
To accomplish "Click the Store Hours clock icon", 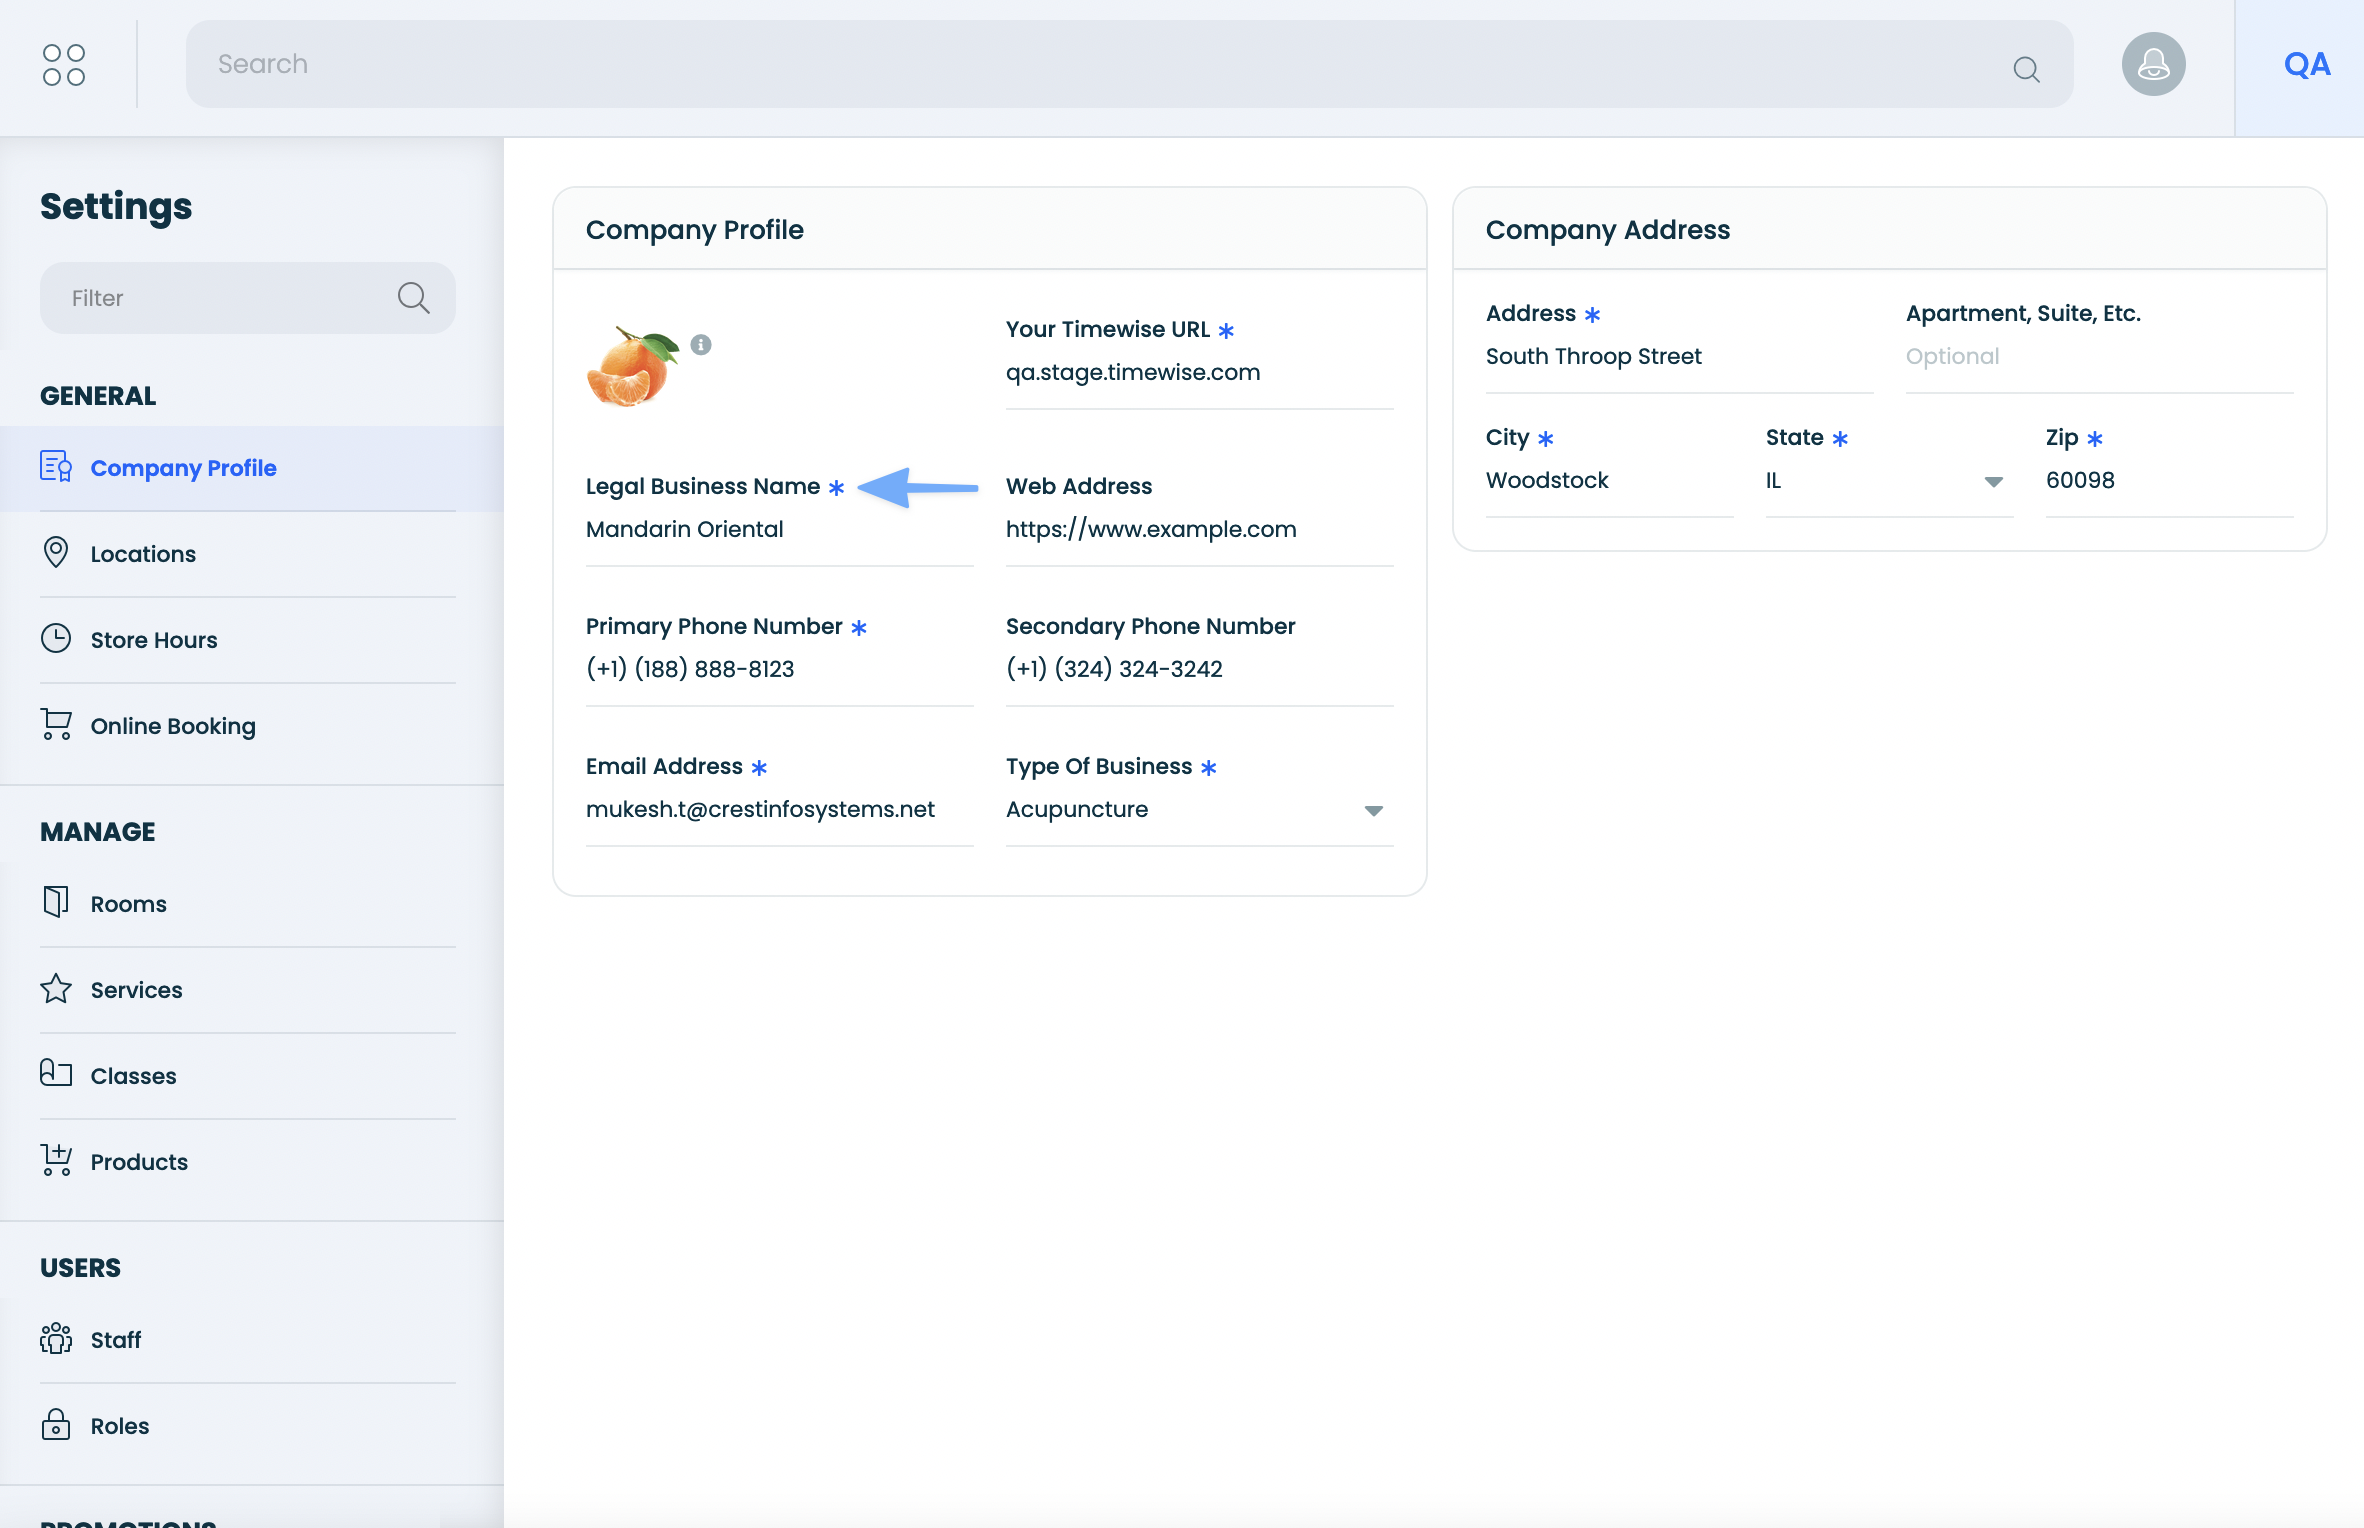I will tap(56, 639).
